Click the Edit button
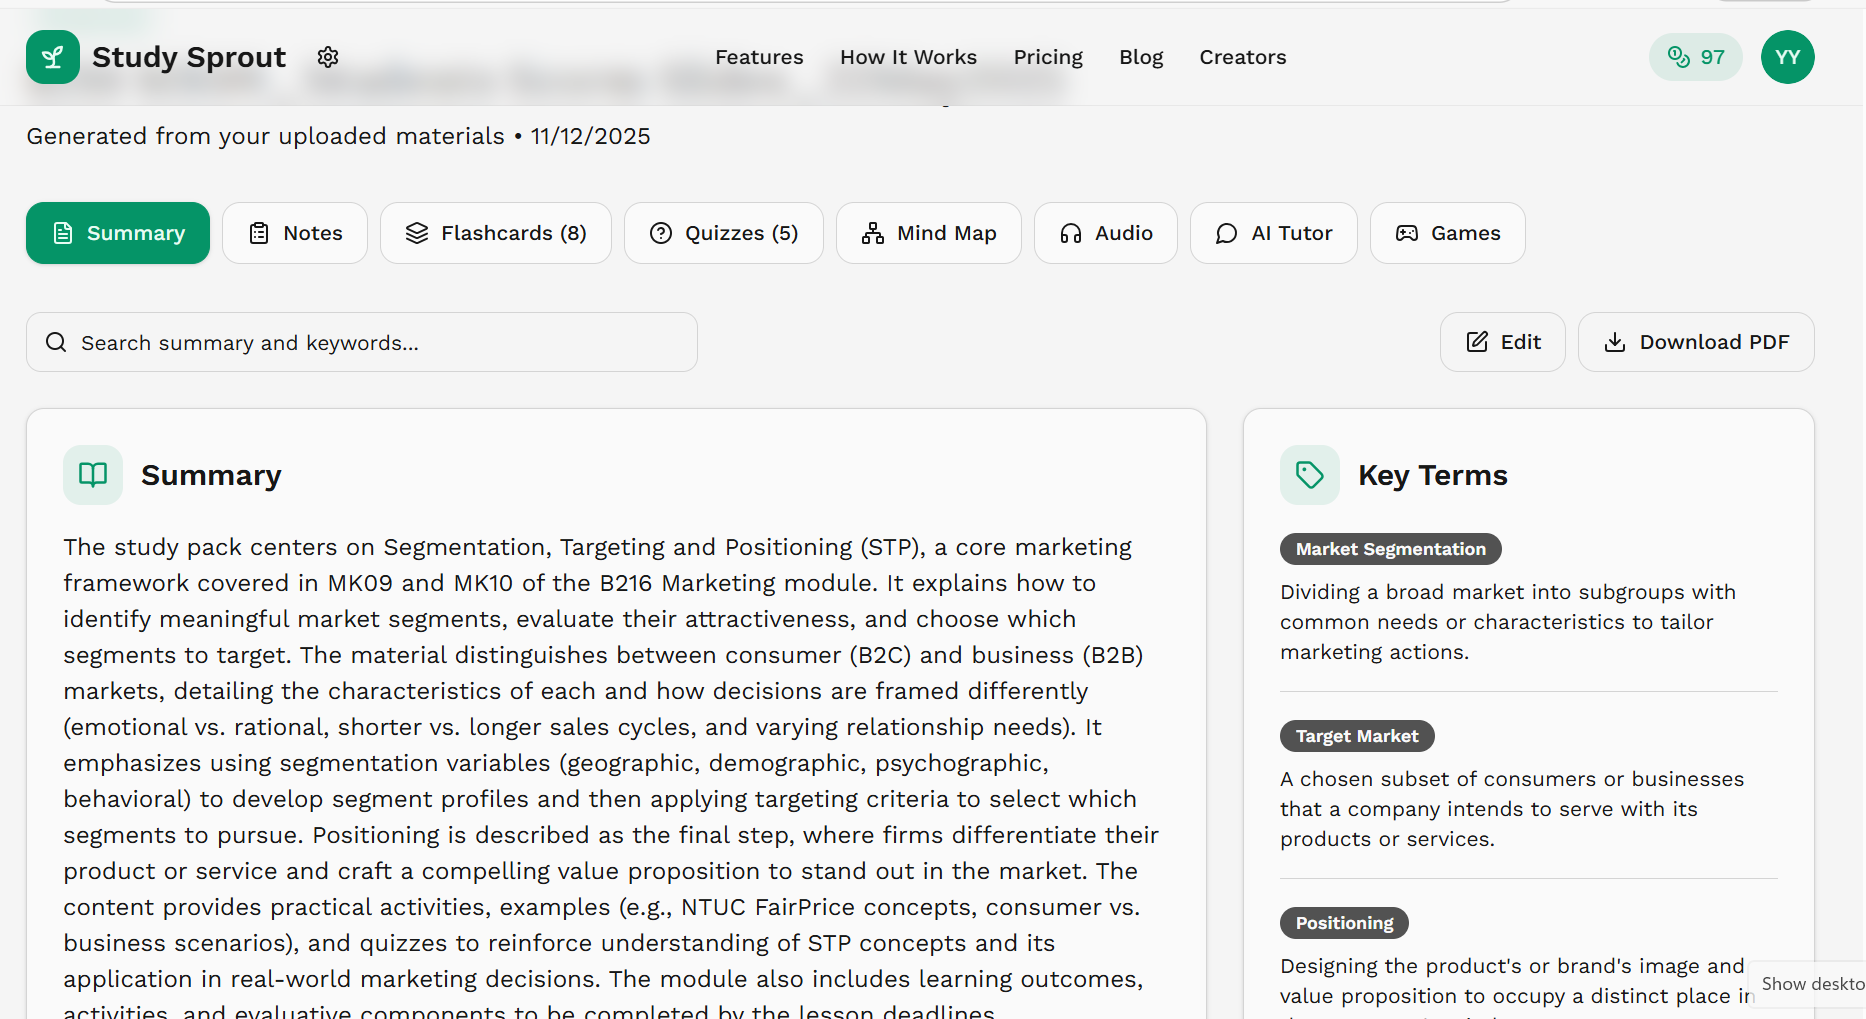This screenshot has width=1866, height=1019. [1502, 342]
